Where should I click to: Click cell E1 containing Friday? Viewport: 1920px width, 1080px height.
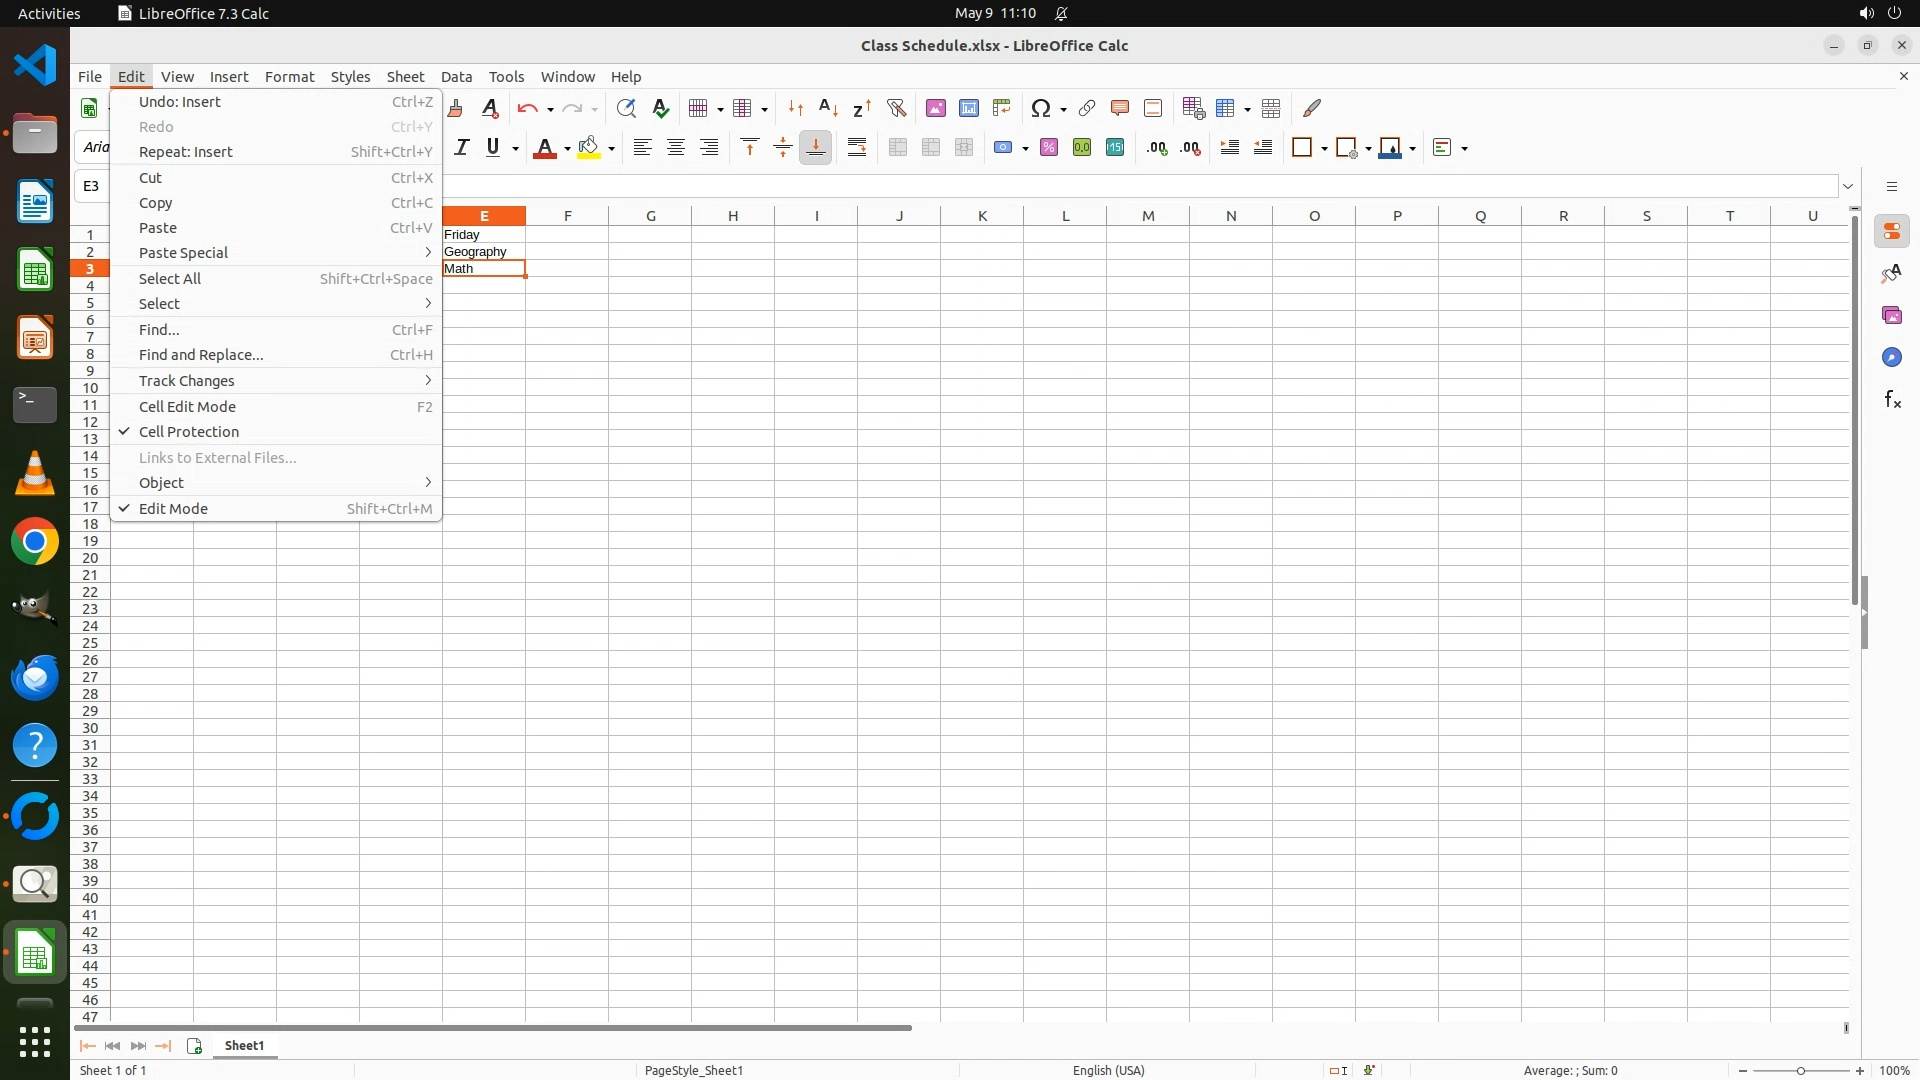(x=484, y=235)
